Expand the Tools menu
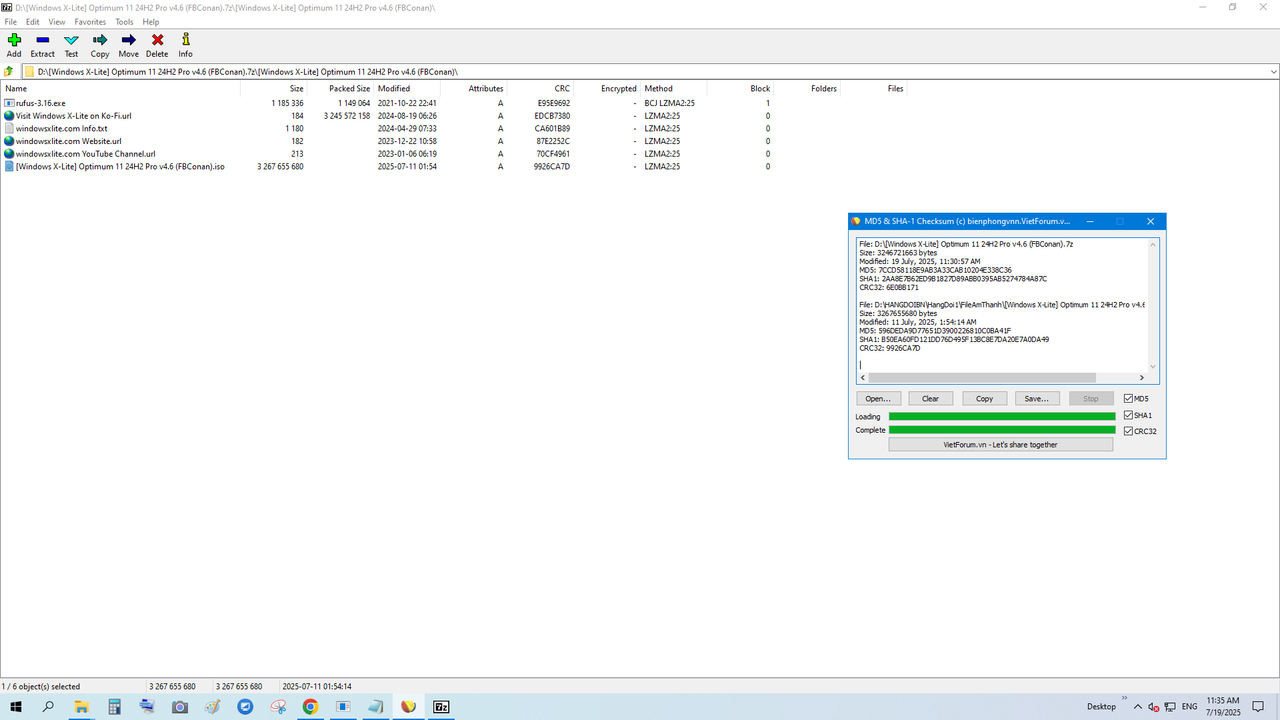Image resolution: width=1280 pixels, height=720 pixels. coord(123,21)
